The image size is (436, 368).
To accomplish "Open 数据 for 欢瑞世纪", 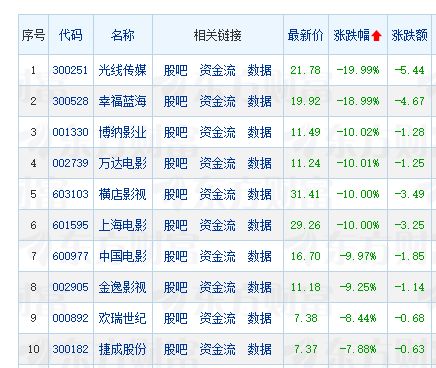I will [259, 318].
